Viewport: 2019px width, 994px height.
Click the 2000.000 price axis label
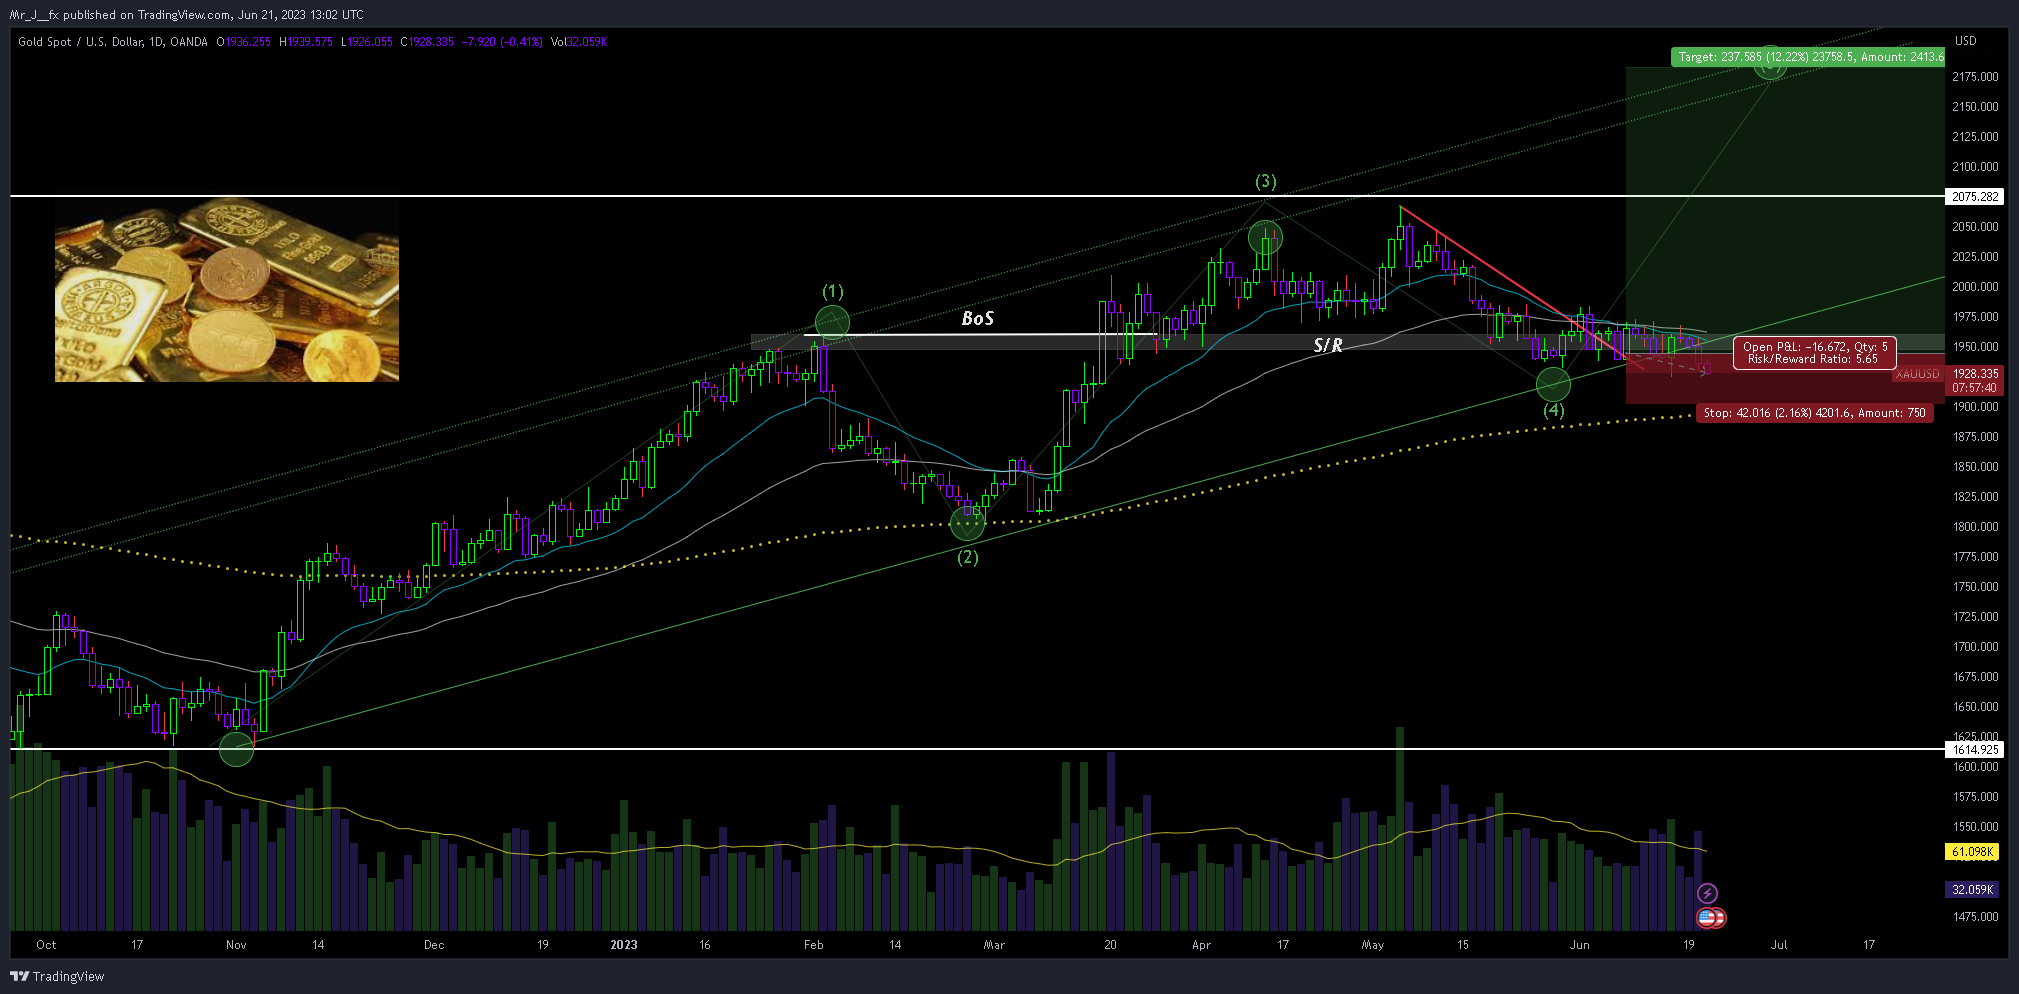(x=1975, y=287)
